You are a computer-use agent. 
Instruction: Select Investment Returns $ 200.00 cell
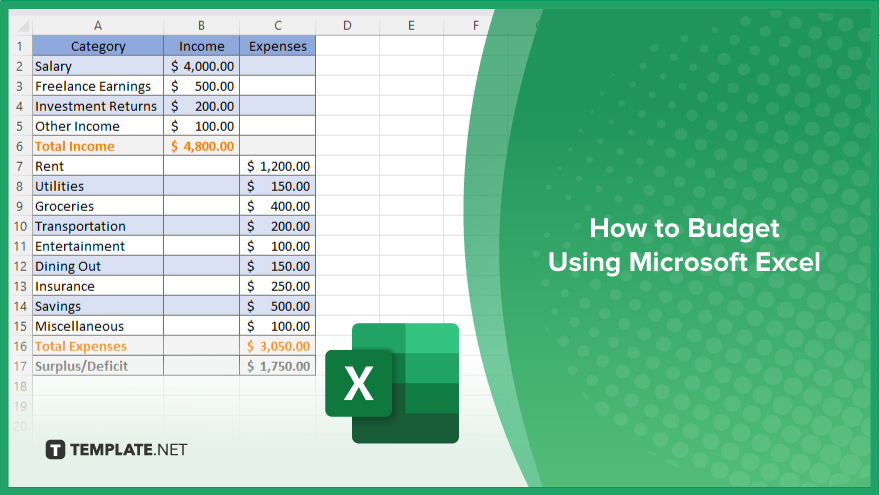[x=201, y=106]
